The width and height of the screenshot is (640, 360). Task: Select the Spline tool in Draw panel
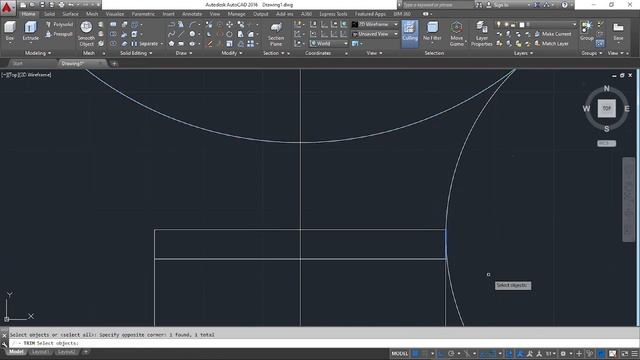(171, 34)
